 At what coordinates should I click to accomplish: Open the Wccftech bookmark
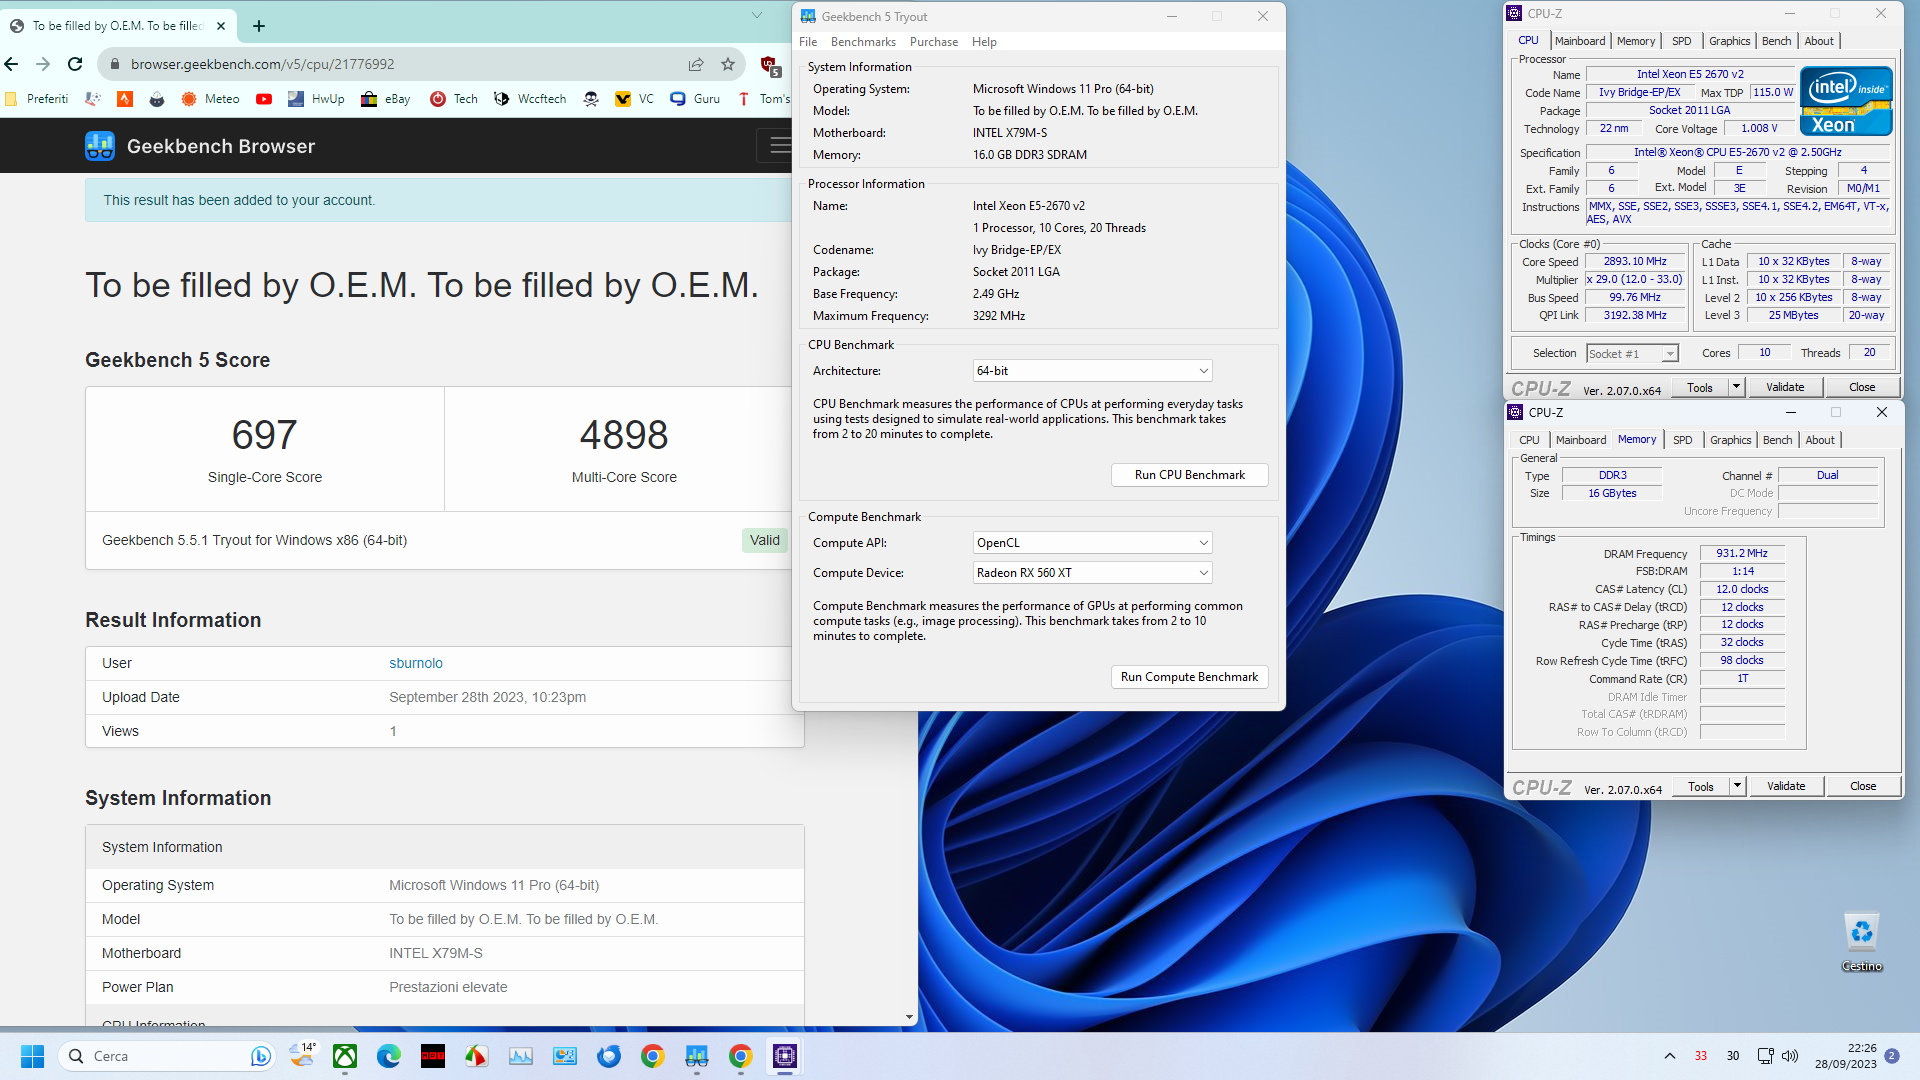(x=530, y=99)
